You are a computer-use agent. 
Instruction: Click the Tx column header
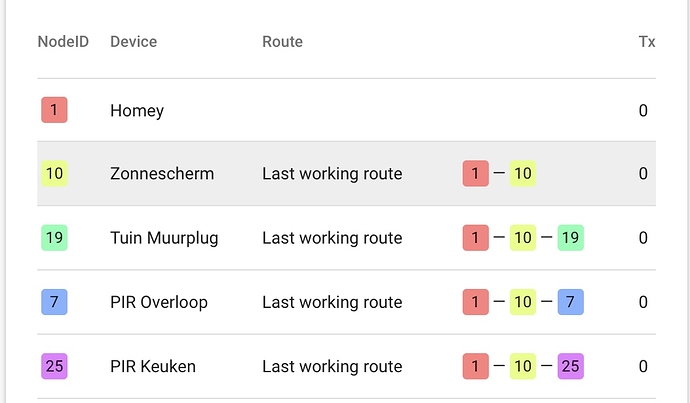[x=647, y=42]
